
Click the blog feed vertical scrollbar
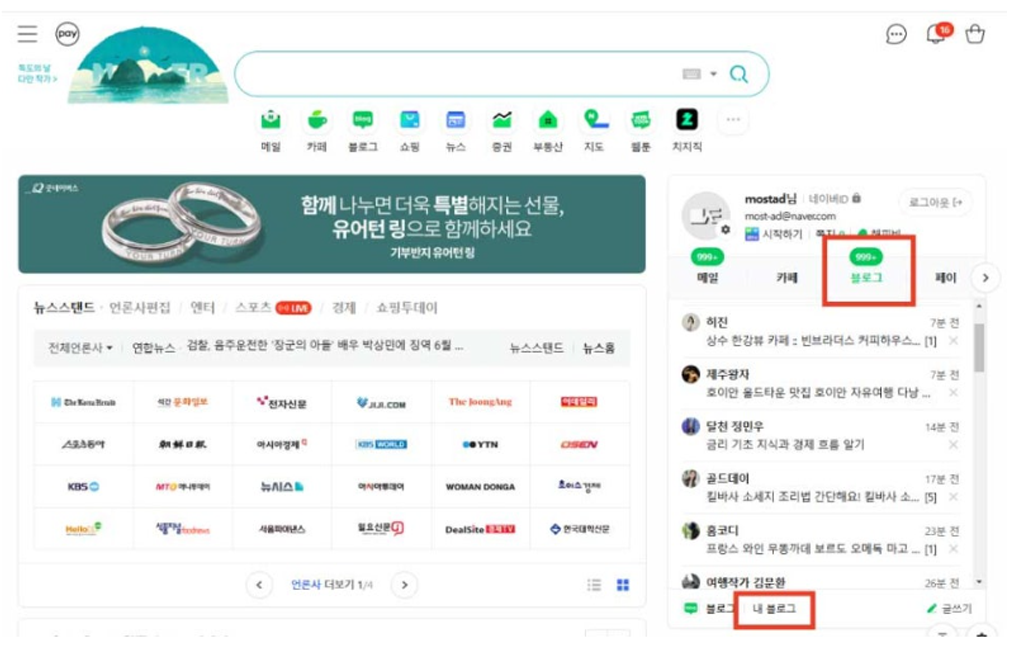[x=979, y=346]
